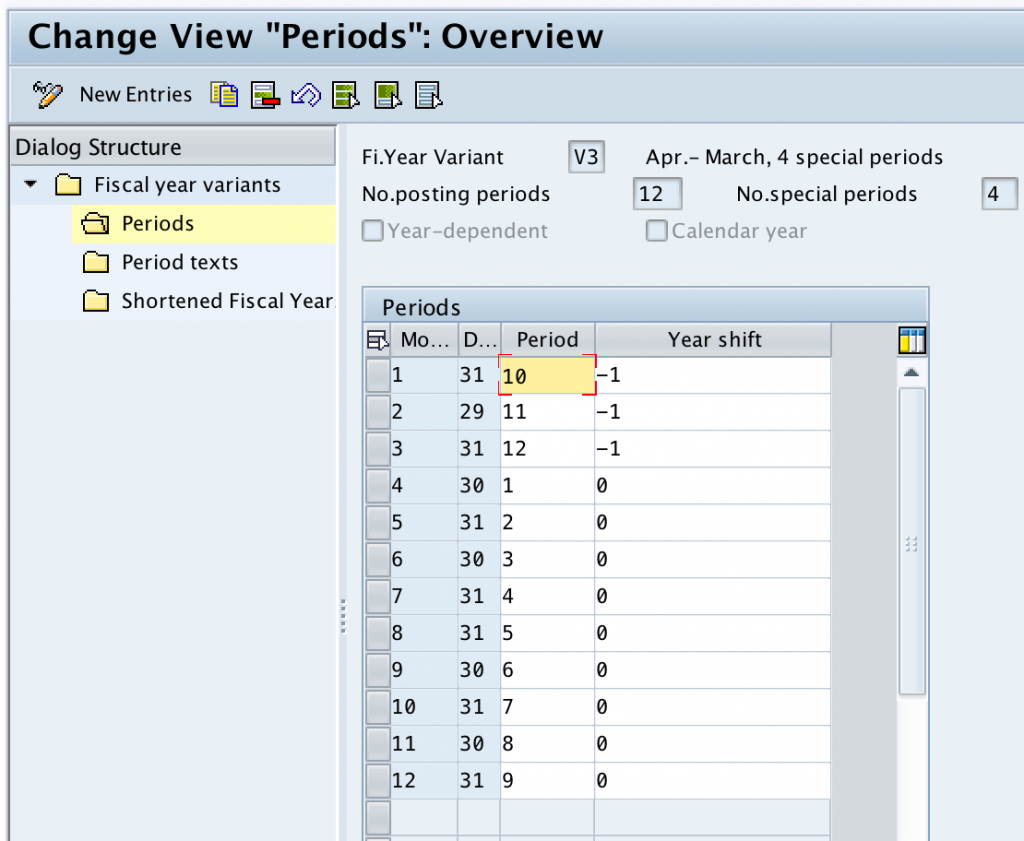Click the Year shift field for month 10
Image resolution: width=1024 pixels, height=841 pixels.
click(712, 707)
